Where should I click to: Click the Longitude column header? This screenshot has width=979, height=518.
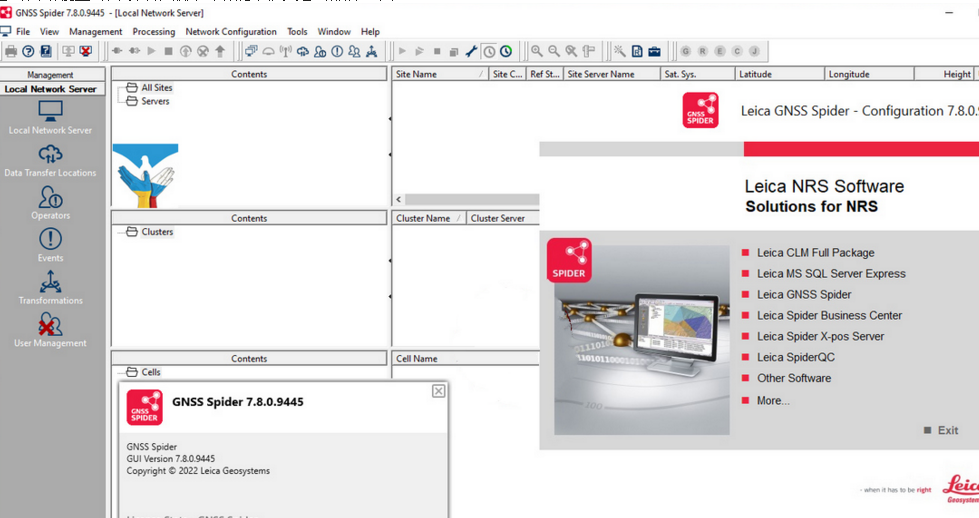(869, 74)
